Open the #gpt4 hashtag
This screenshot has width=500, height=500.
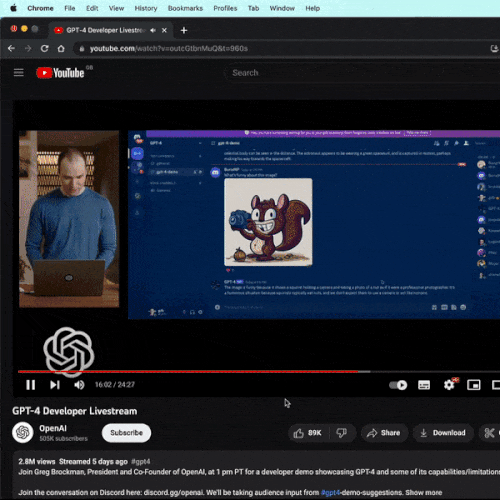141,462
